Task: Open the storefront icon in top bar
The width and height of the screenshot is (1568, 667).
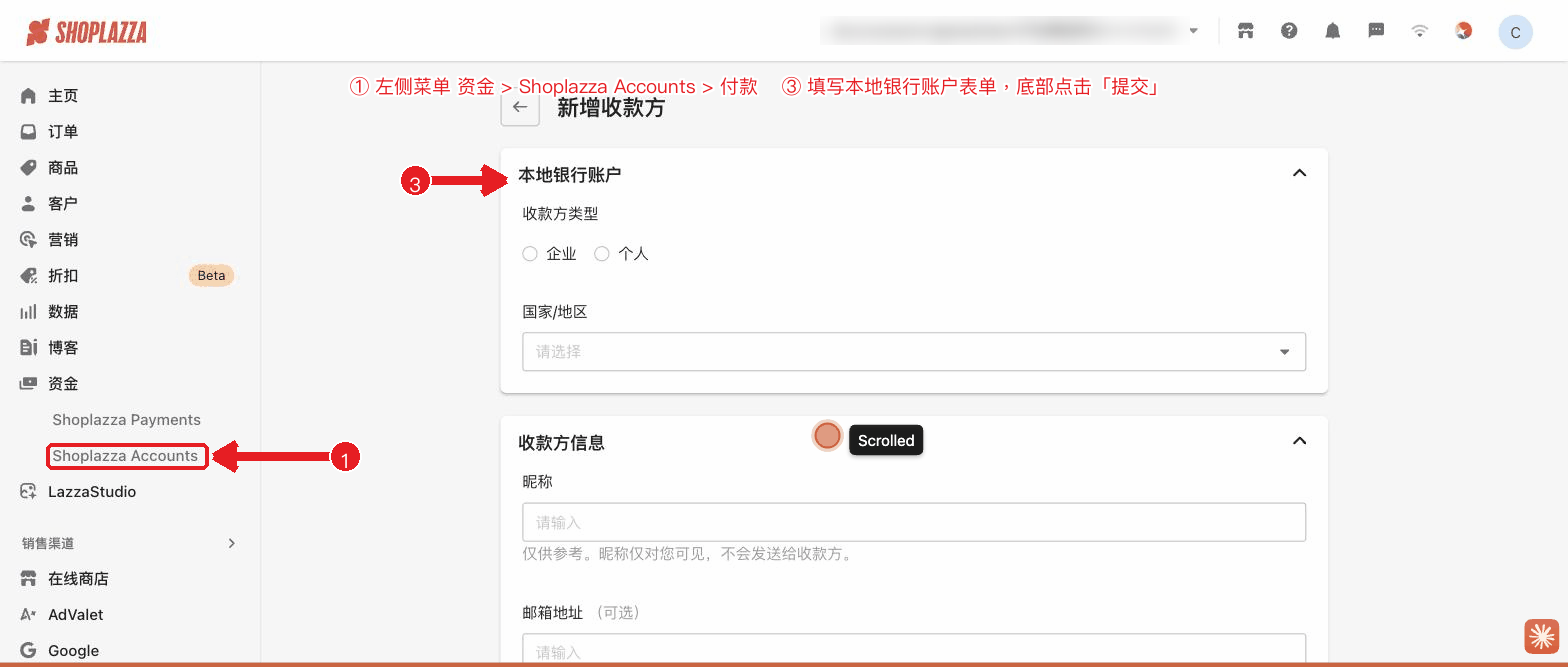Action: [1245, 31]
